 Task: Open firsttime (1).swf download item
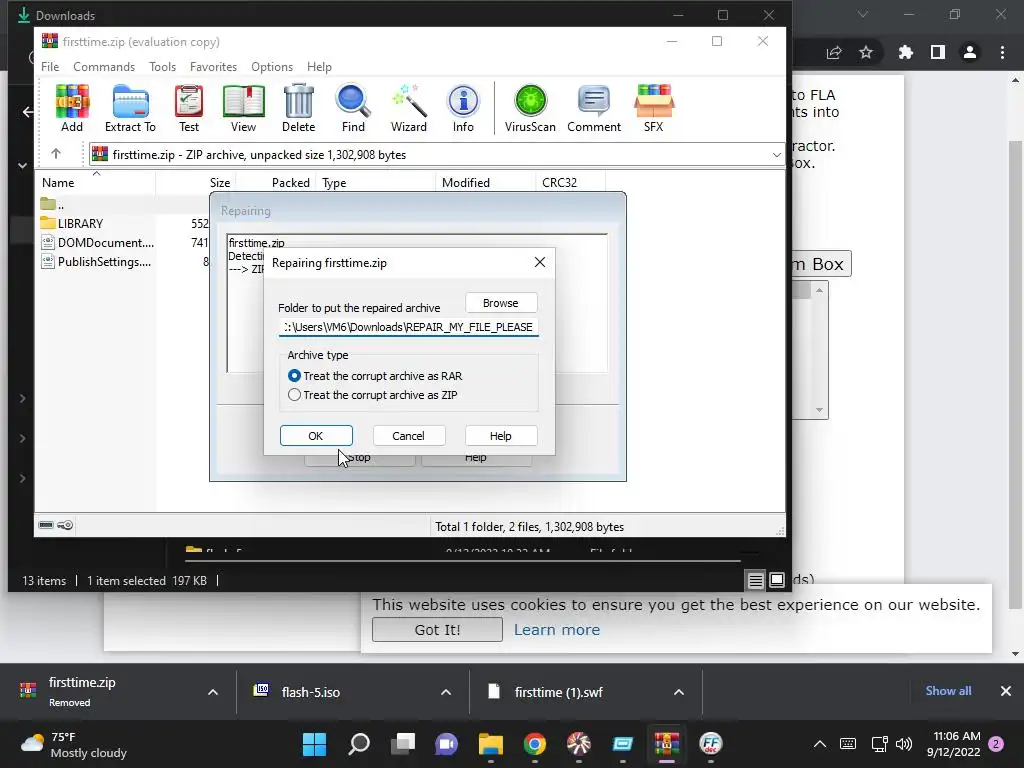[559, 692]
